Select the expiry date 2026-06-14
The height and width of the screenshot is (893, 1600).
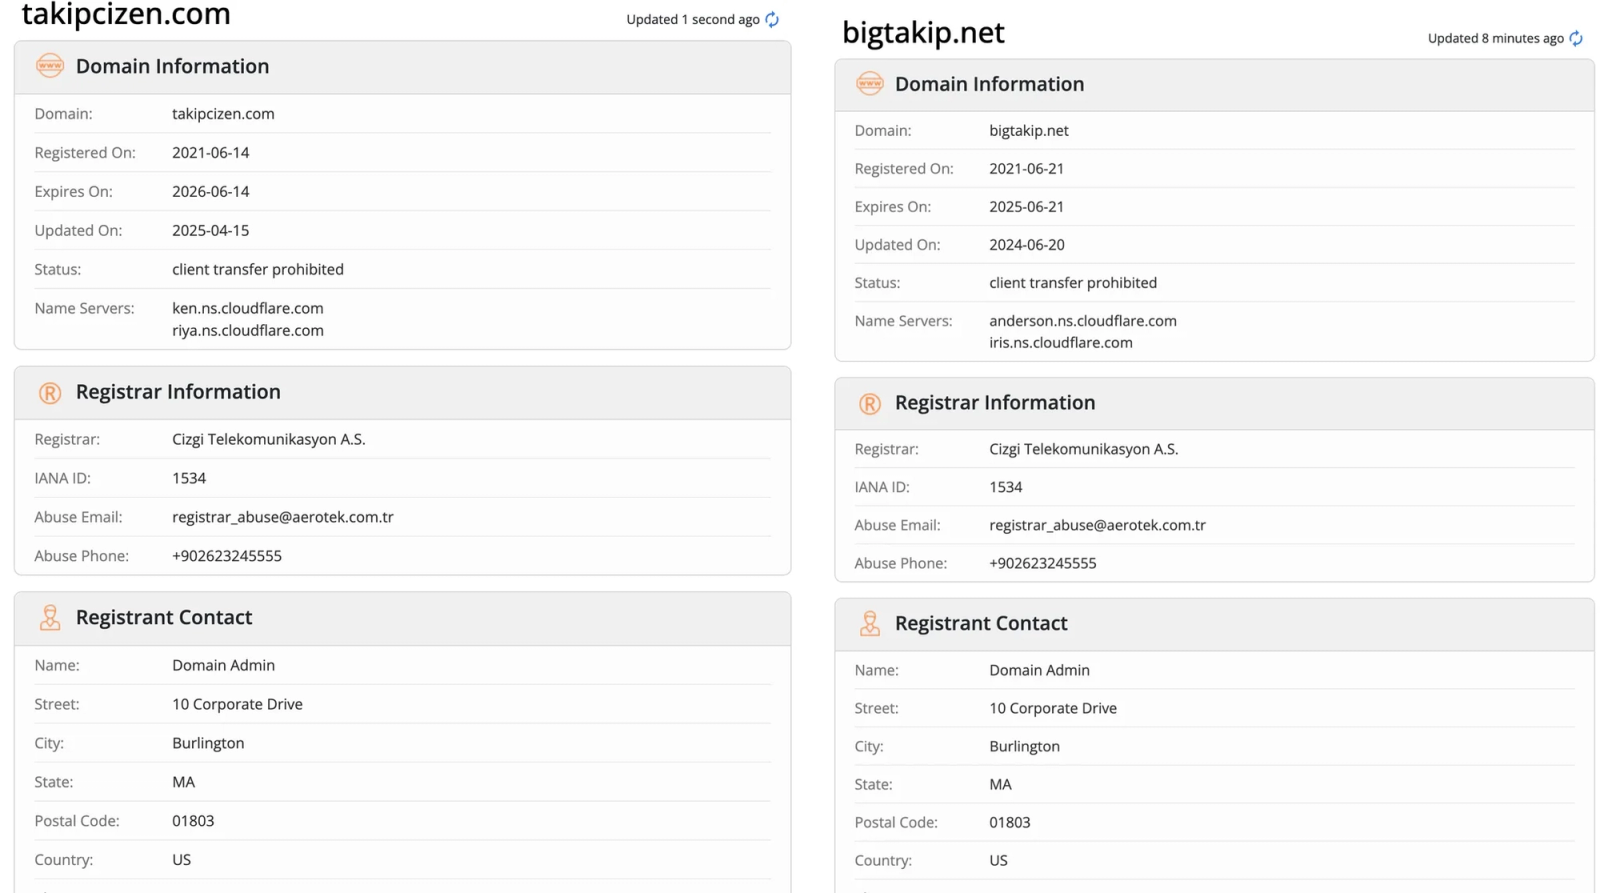pos(210,192)
